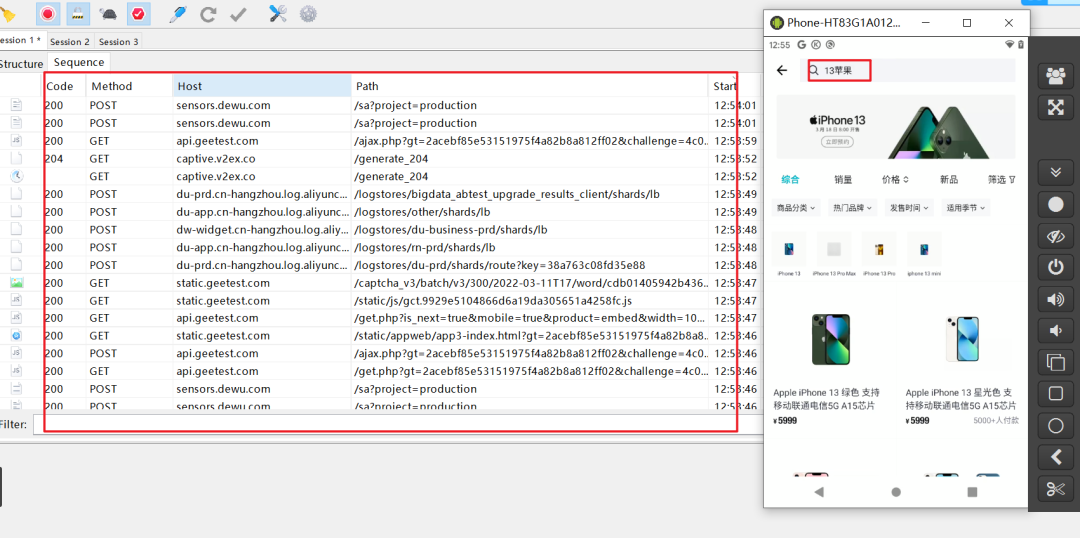The width and height of the screenshot is (1080, 538).
Task: Sort table by Path column header
Action: [x=529, y=86]
